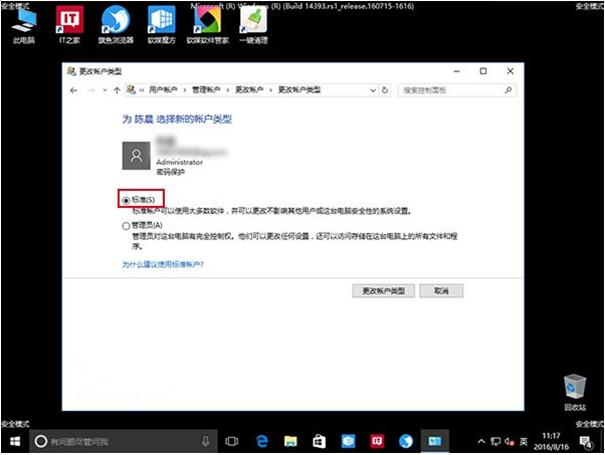Click the Windows Start button
Screen dimensions: 605x455
click(x=14, y=441)
